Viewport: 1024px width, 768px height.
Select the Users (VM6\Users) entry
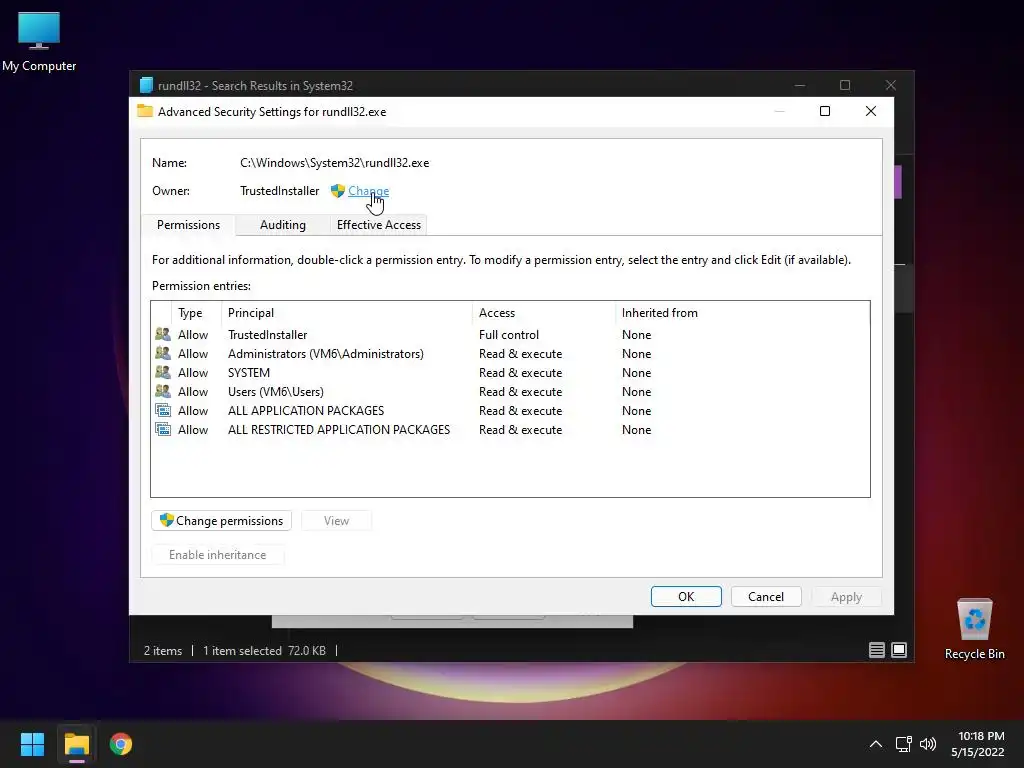click(510, 391)
